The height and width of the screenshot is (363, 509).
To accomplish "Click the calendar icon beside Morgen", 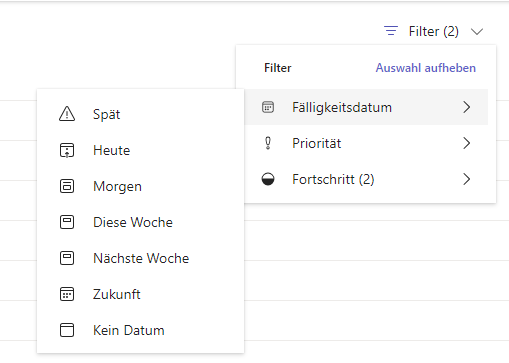I will click(x=67, y=186).
